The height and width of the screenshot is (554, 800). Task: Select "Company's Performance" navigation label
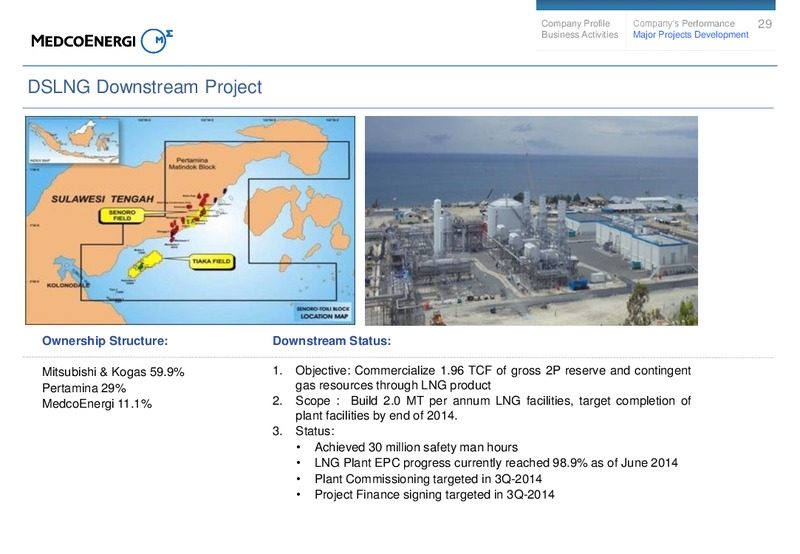684,23
